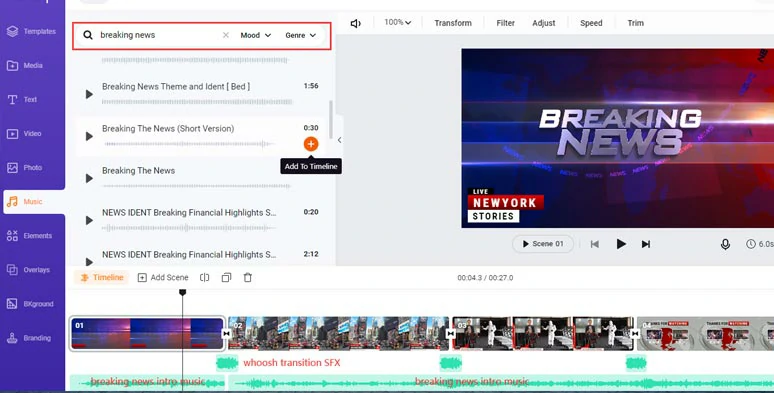Toggle the Timeline view button

tap(102, 277)
